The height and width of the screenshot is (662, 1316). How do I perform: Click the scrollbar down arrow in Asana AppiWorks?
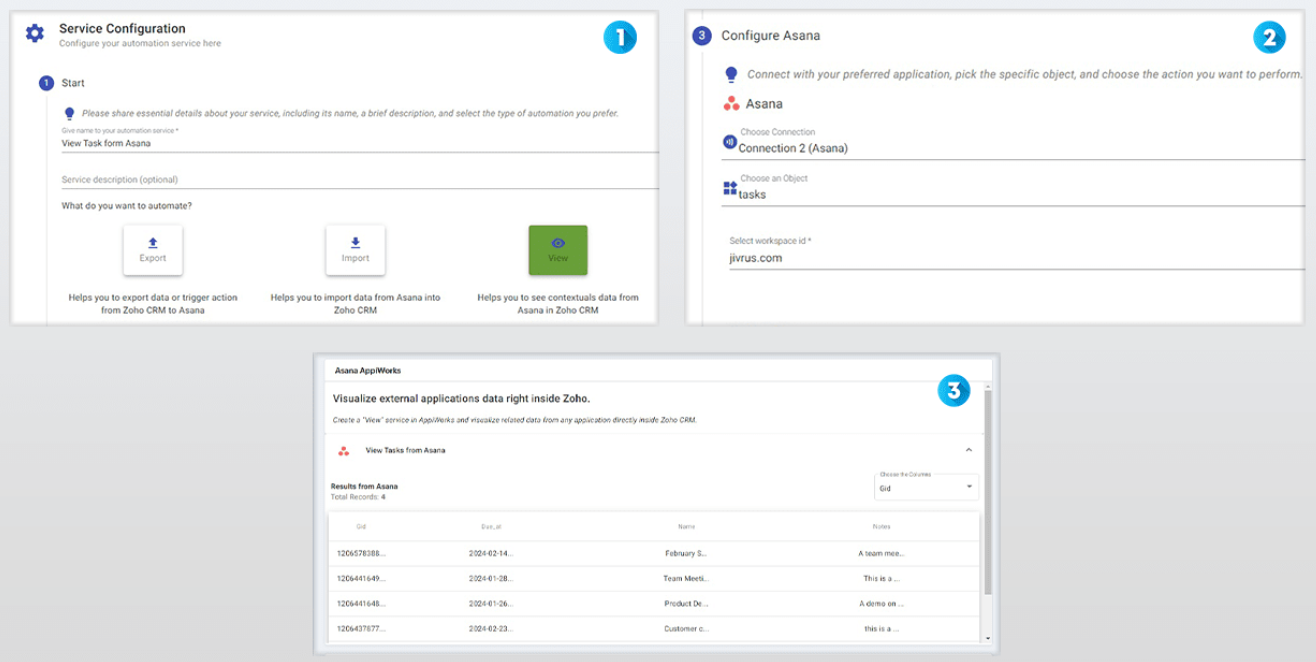[x=989, y=638]
